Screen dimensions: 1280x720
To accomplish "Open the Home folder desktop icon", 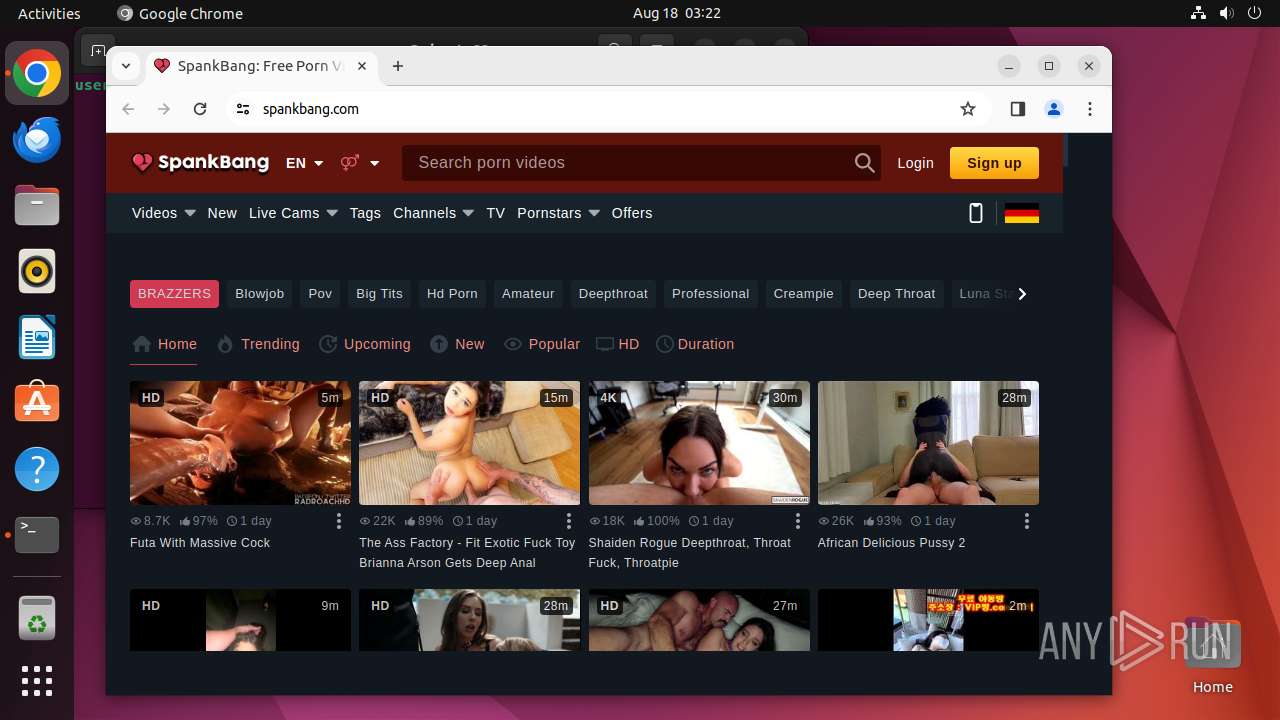I will click(1212, 656).
